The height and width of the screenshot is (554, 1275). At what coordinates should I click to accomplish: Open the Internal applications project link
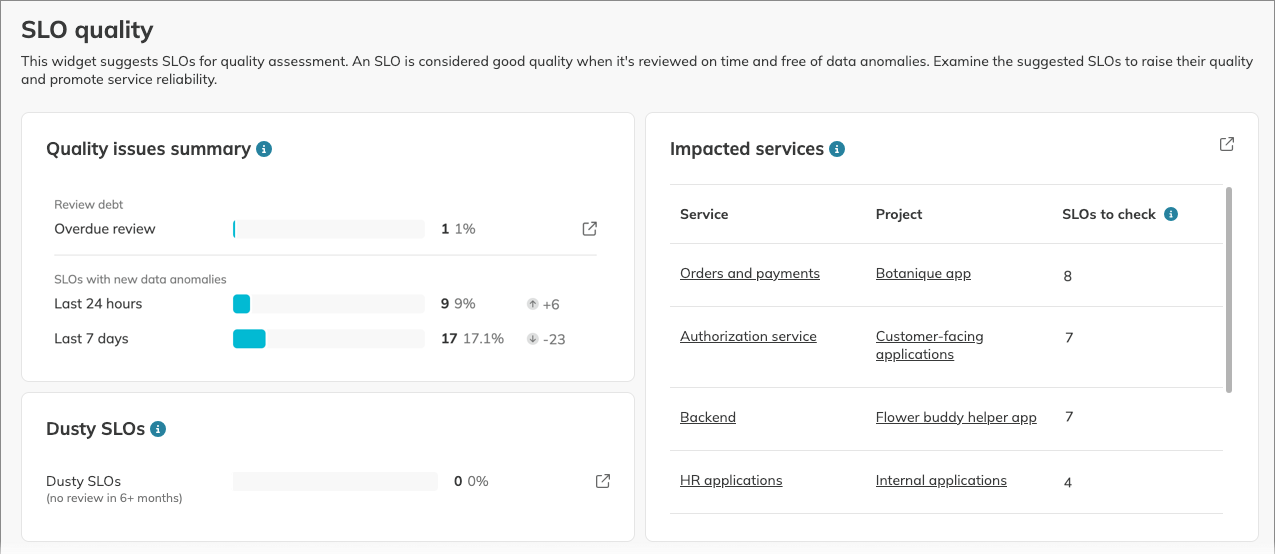[940, 480]
